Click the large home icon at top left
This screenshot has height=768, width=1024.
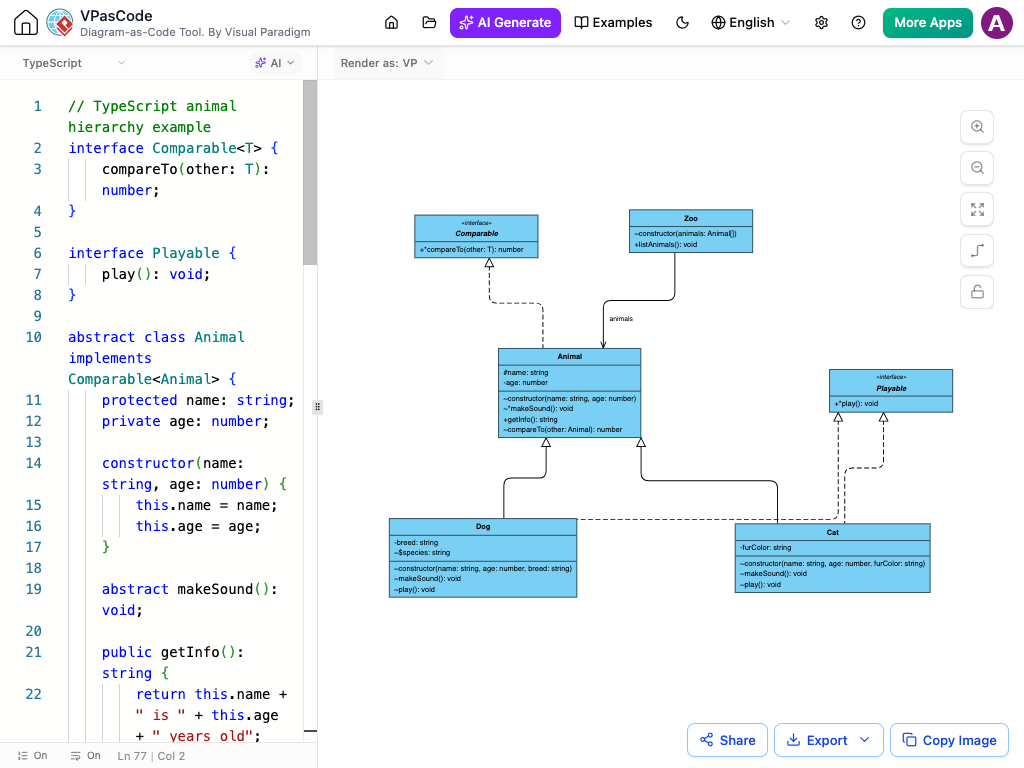[26, 23]
